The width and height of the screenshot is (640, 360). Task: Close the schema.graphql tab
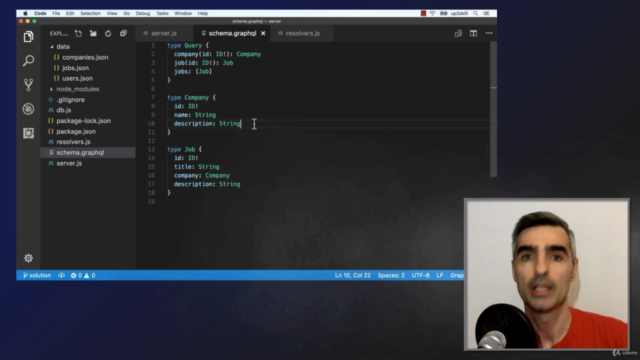[263, 33]
